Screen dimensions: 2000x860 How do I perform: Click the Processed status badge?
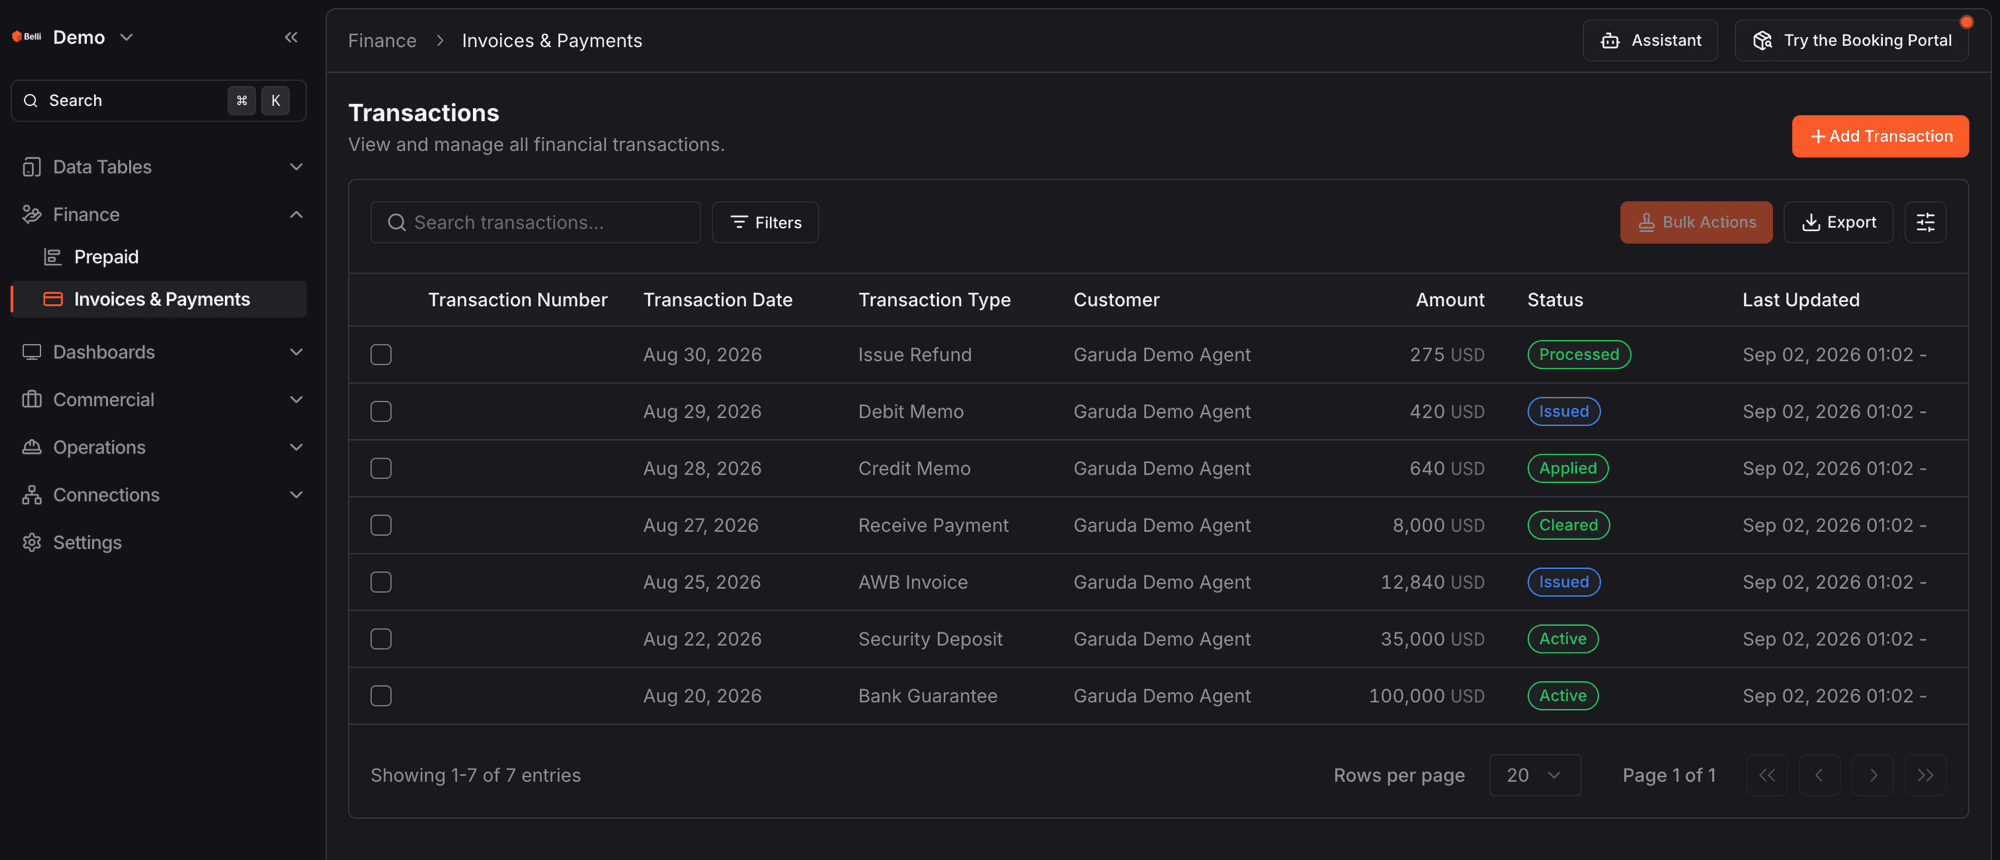(1579, 355)
